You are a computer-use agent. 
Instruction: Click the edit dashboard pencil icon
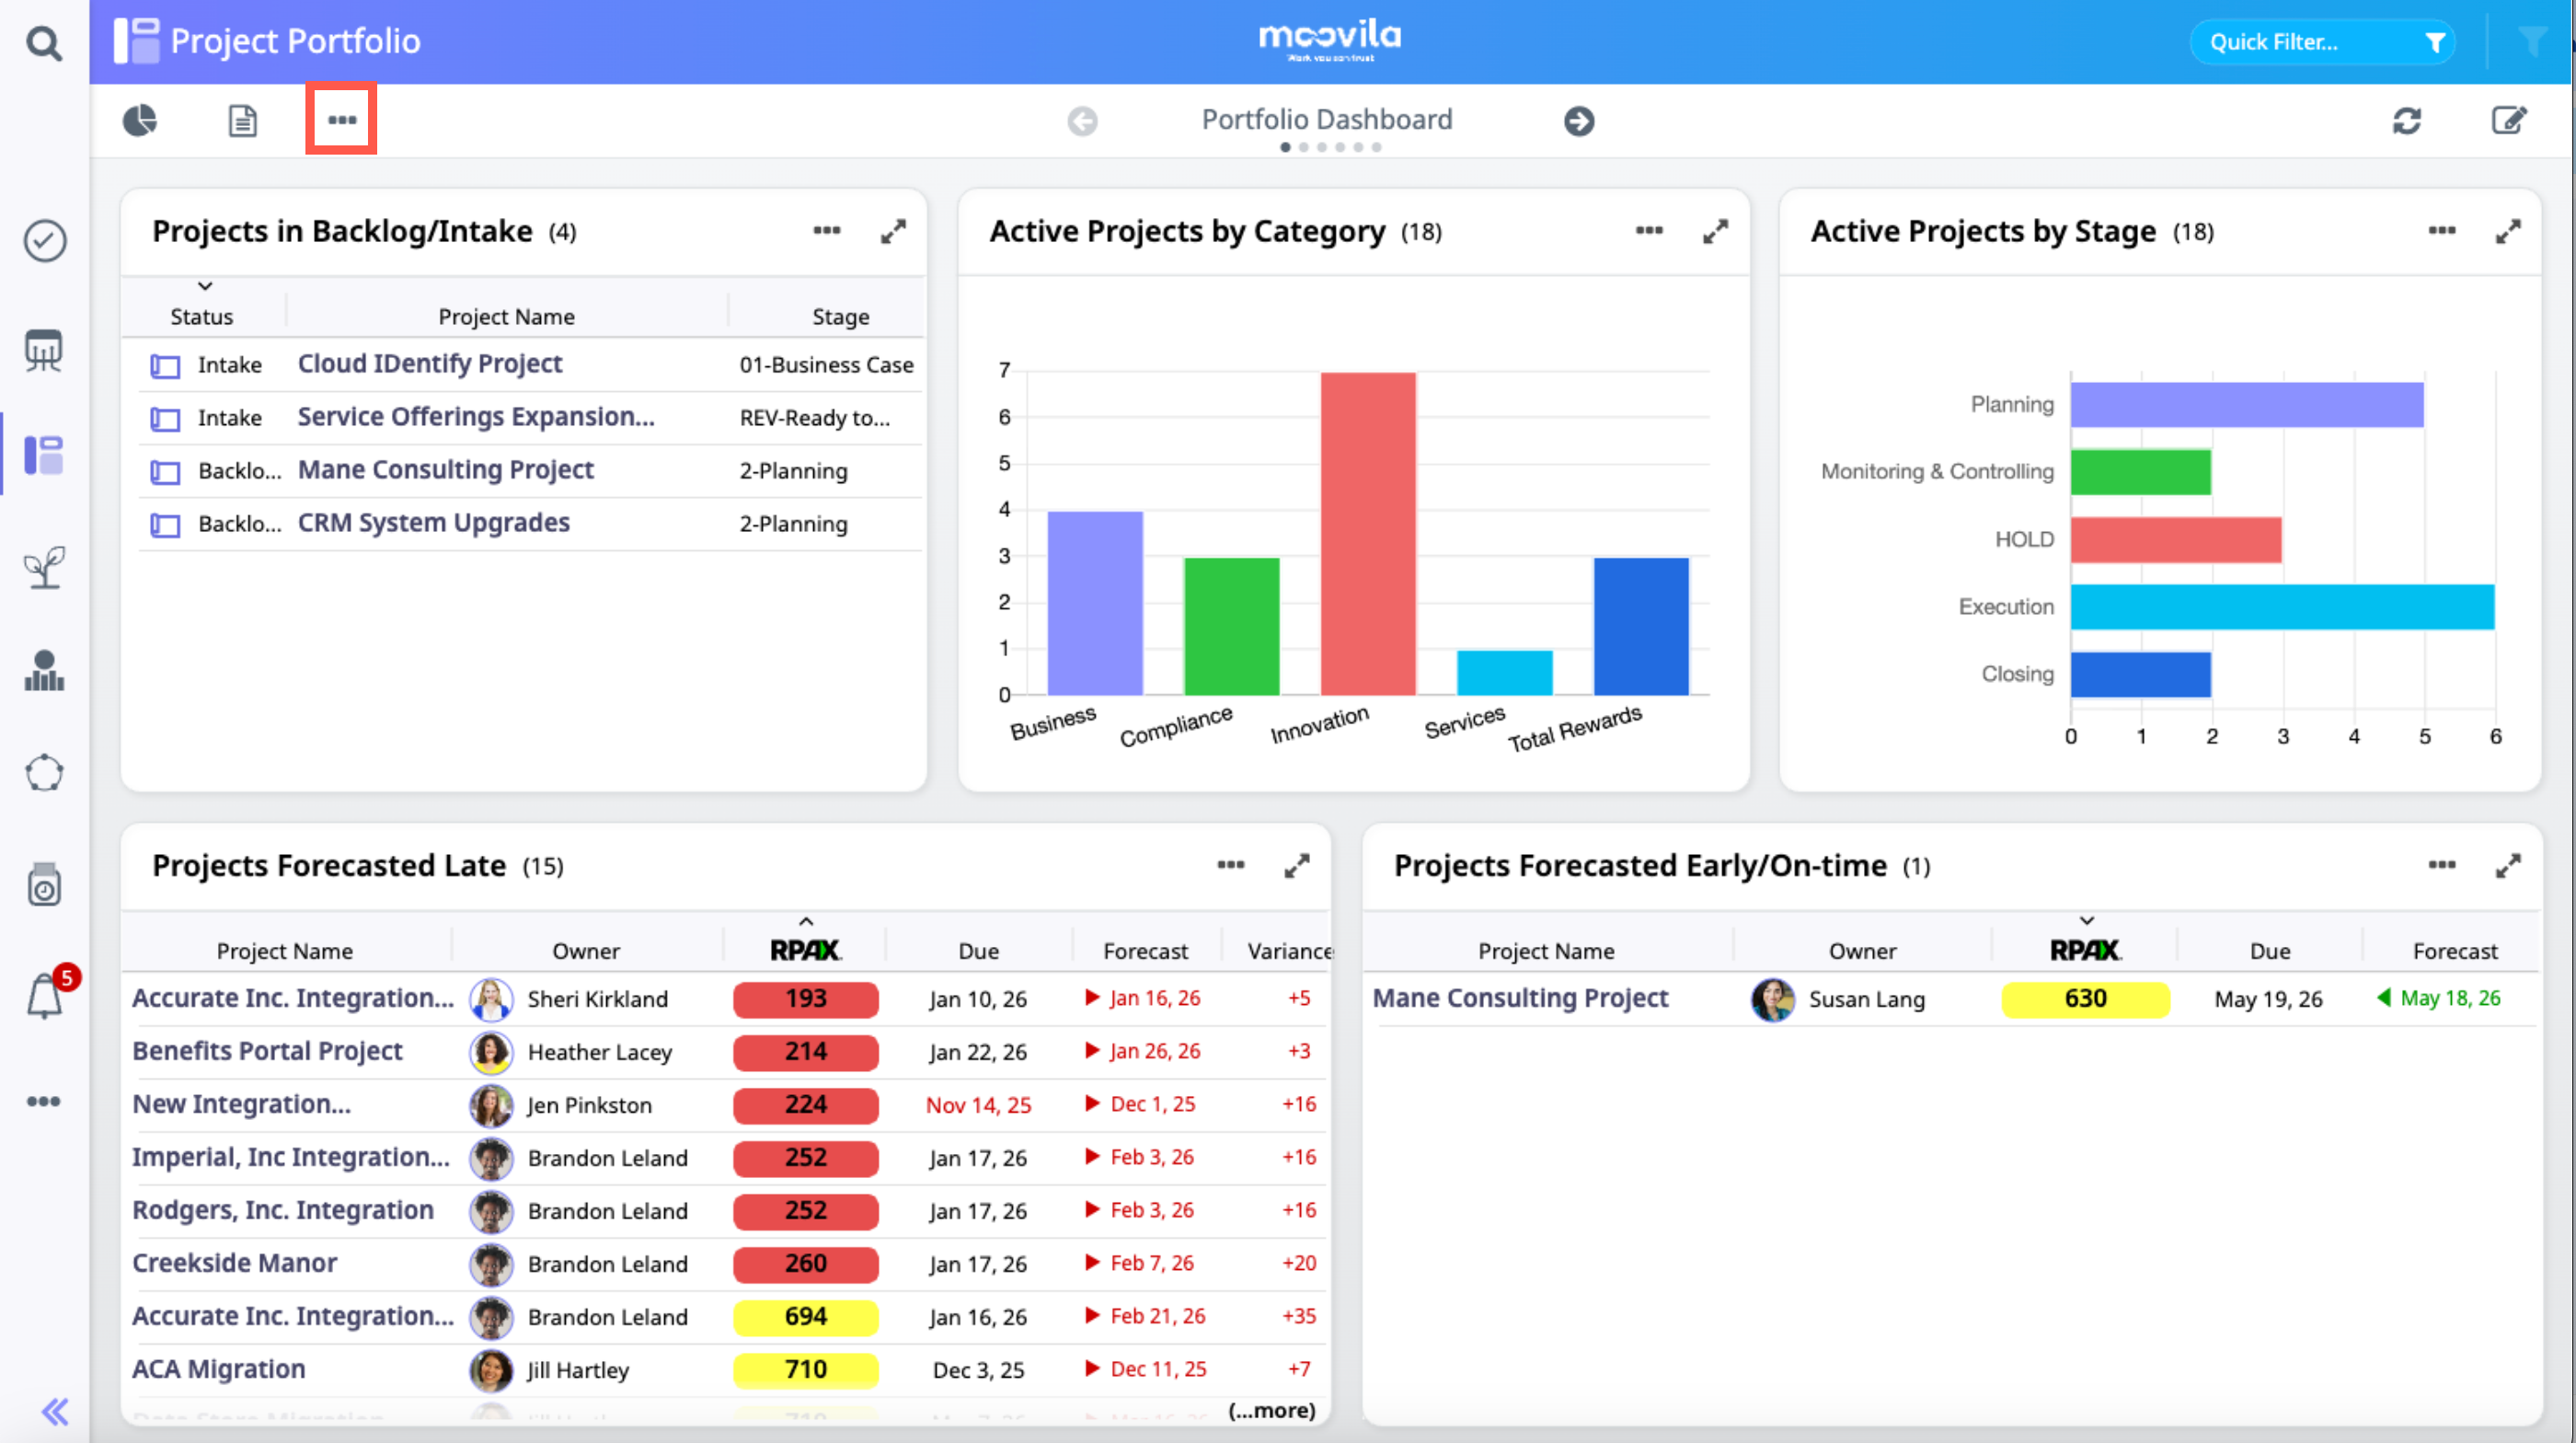click(x=2508, y=121)
